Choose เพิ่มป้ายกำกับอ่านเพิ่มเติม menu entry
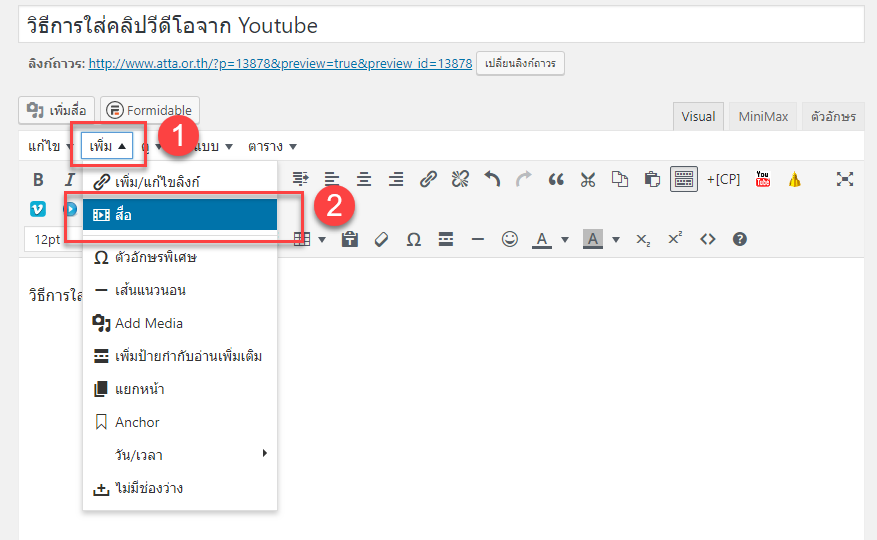 coord(180,356)
